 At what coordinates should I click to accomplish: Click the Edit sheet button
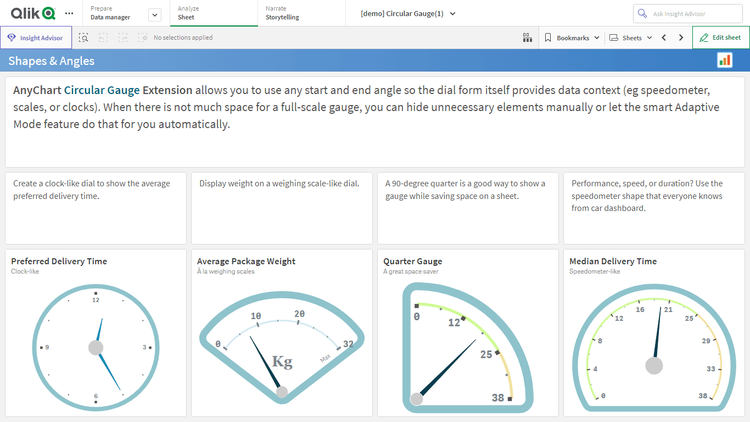(720, 37)
